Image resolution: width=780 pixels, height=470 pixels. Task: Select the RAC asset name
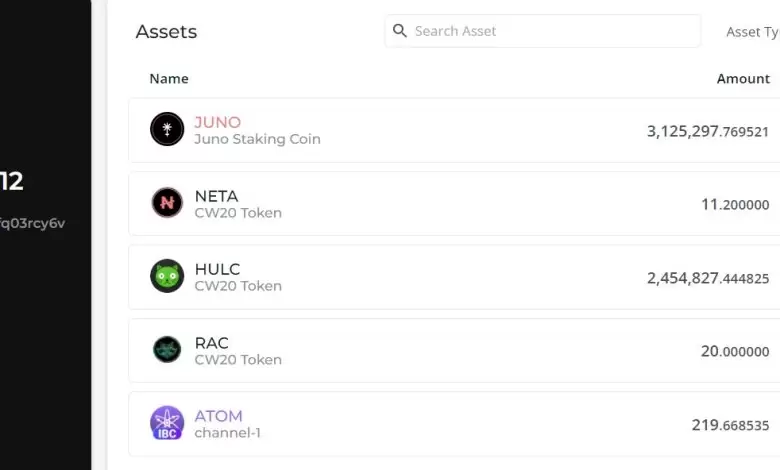click(x=212, y=343)
